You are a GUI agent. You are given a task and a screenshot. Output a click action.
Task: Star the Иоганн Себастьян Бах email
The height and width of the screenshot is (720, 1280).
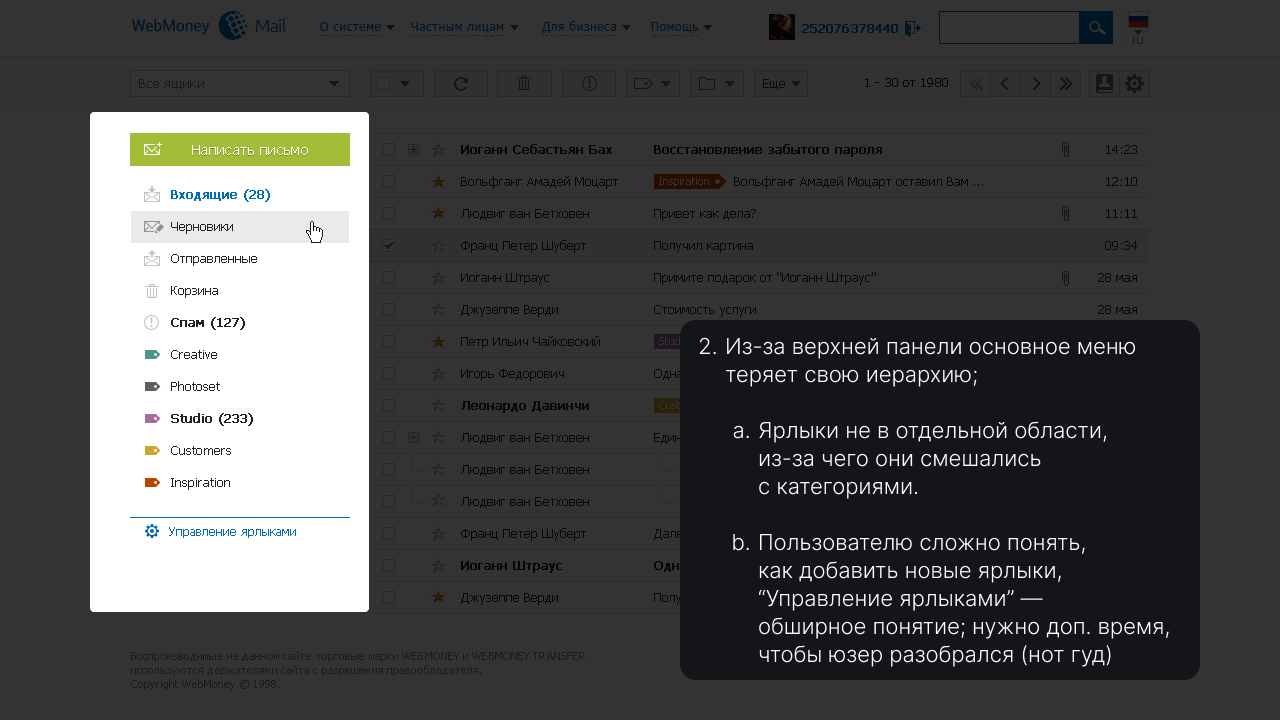[438, 150]
